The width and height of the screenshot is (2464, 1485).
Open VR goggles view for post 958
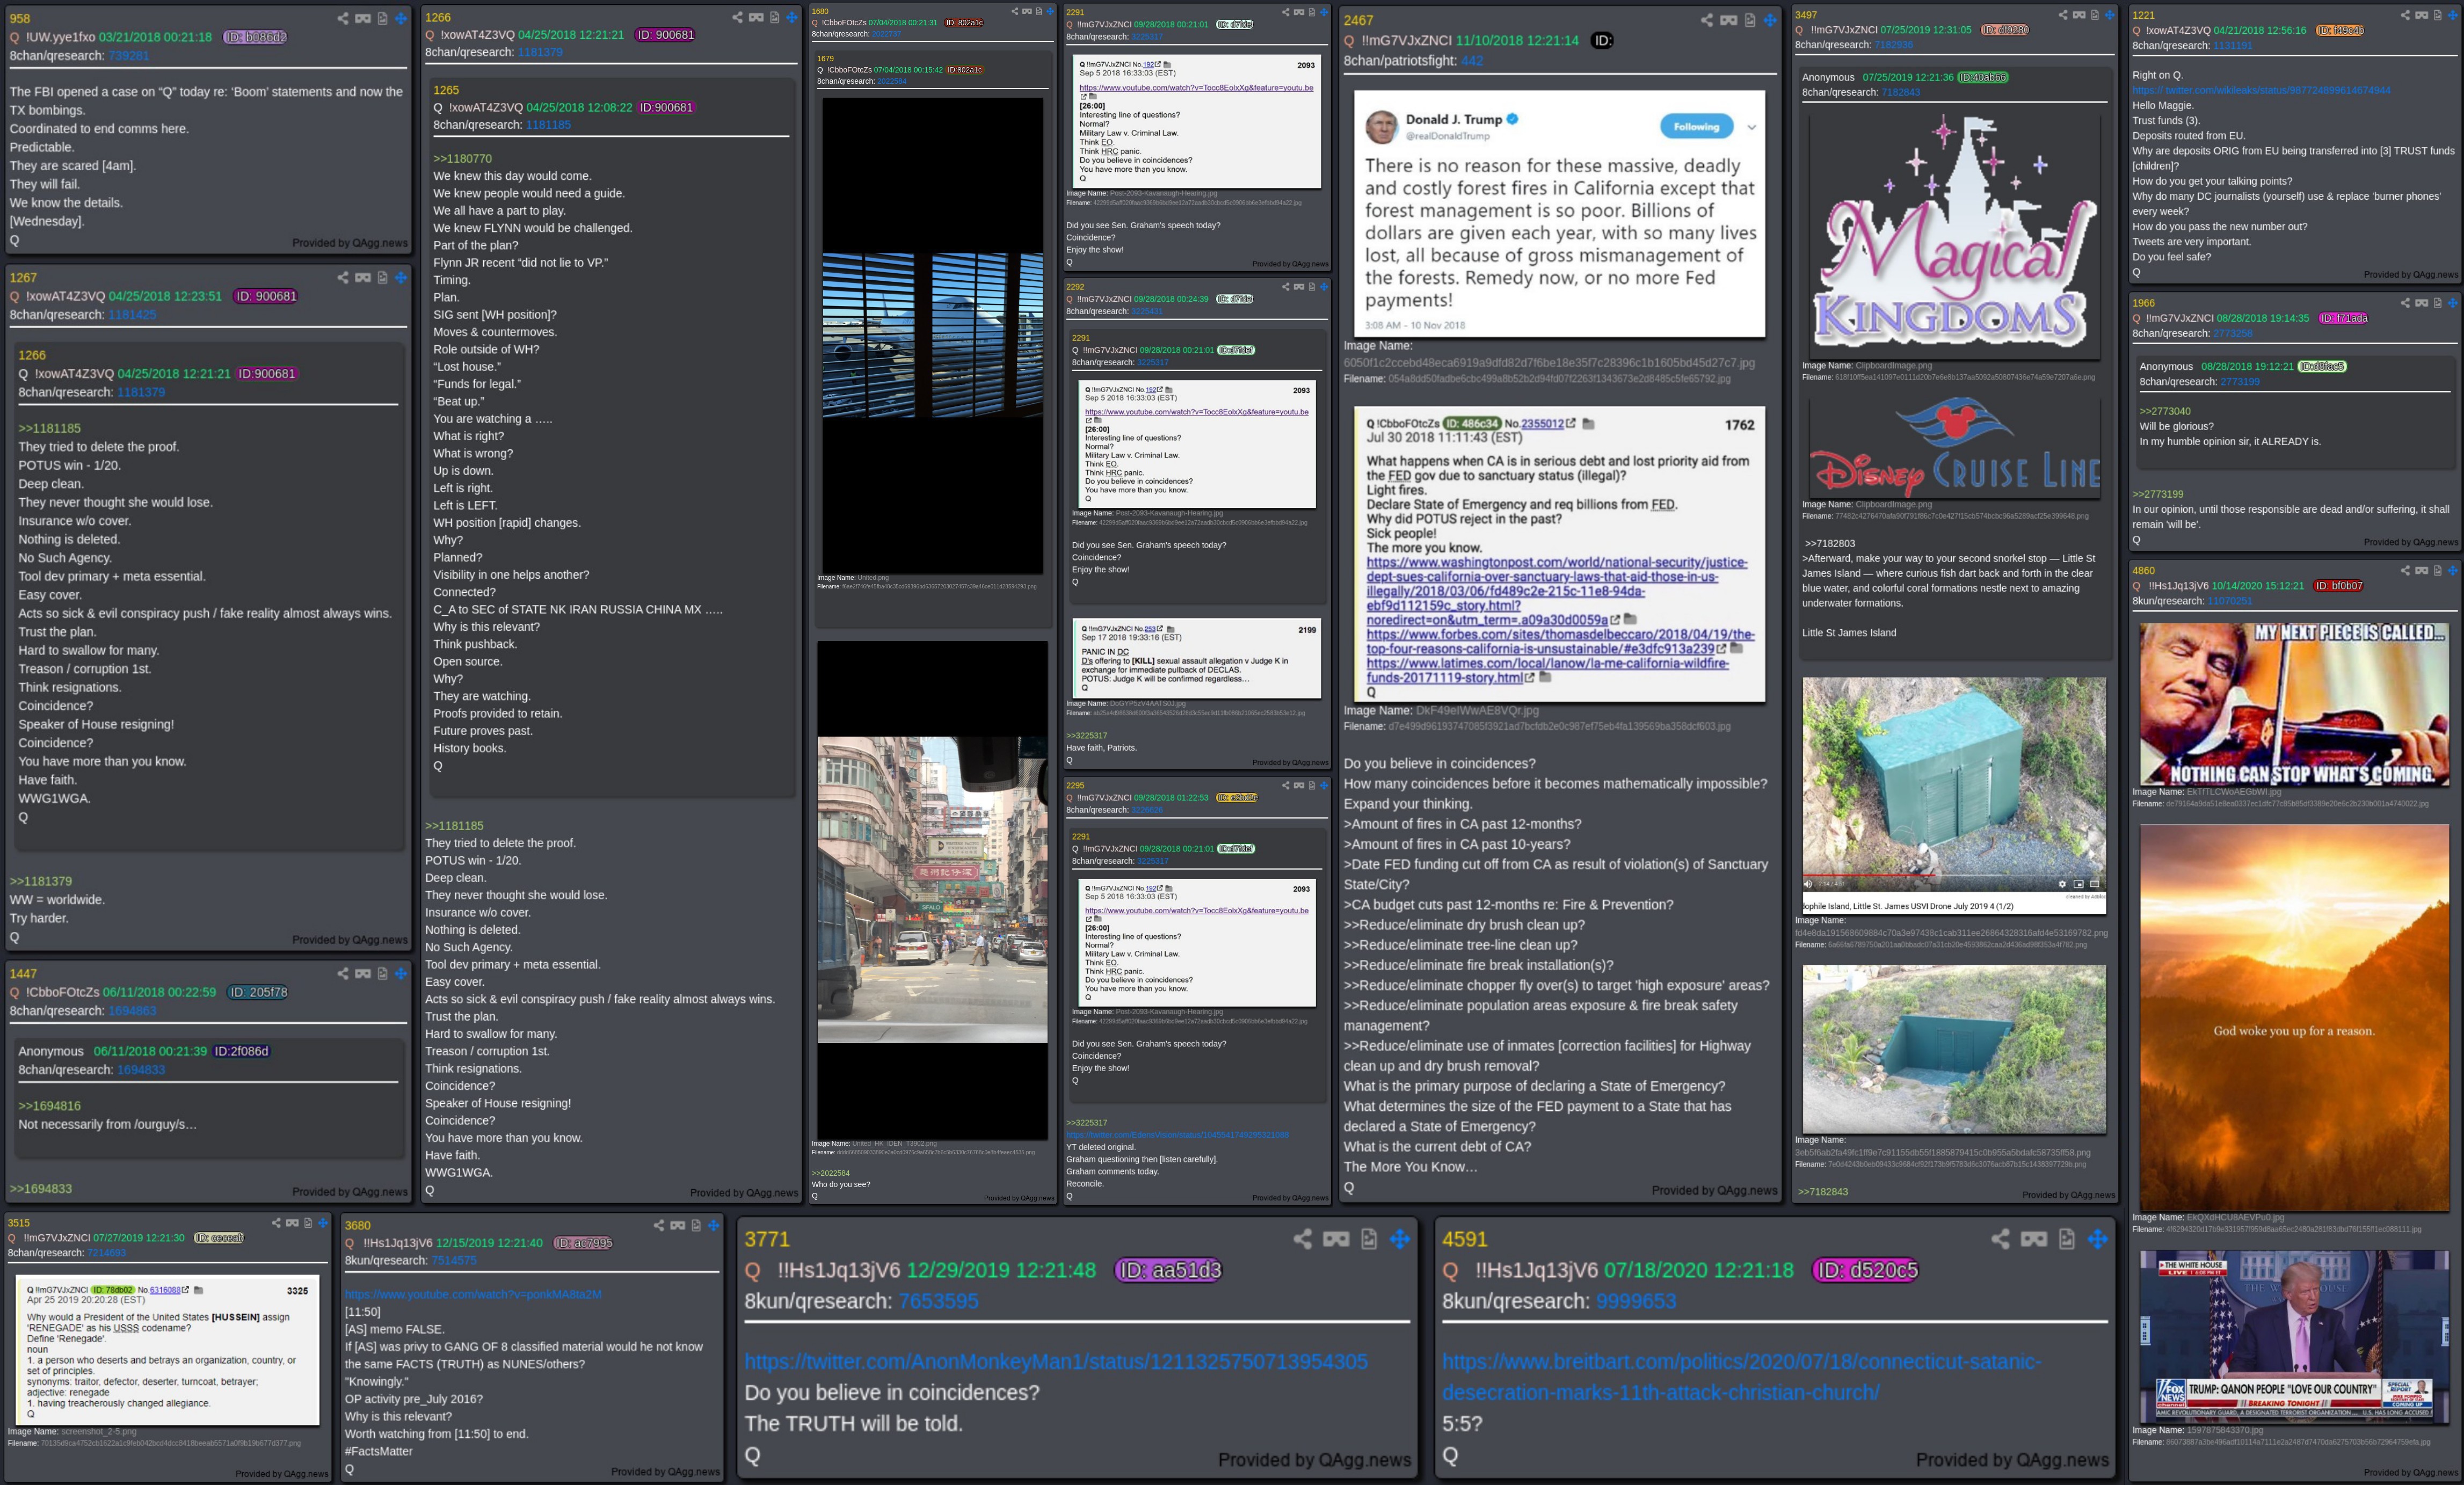(x=363, y=19)
